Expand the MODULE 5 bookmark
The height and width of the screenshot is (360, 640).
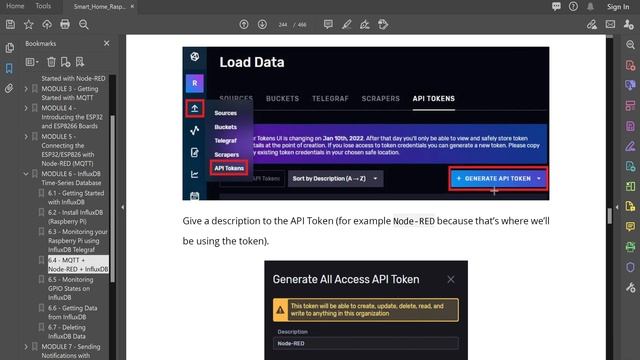point(26,137)
